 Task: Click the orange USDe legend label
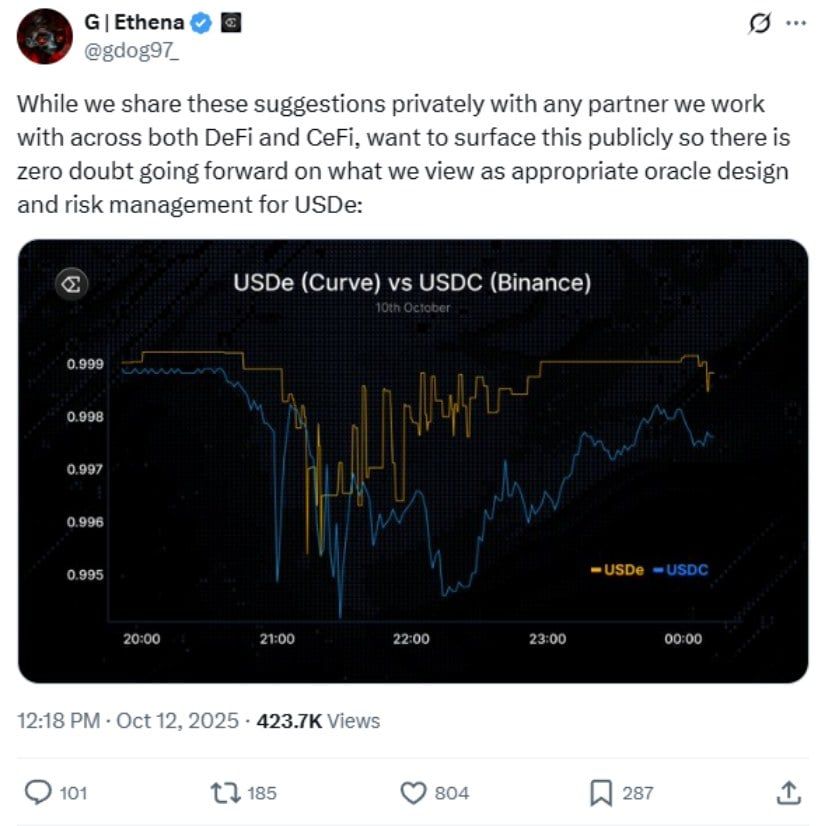tap(622, 570)
